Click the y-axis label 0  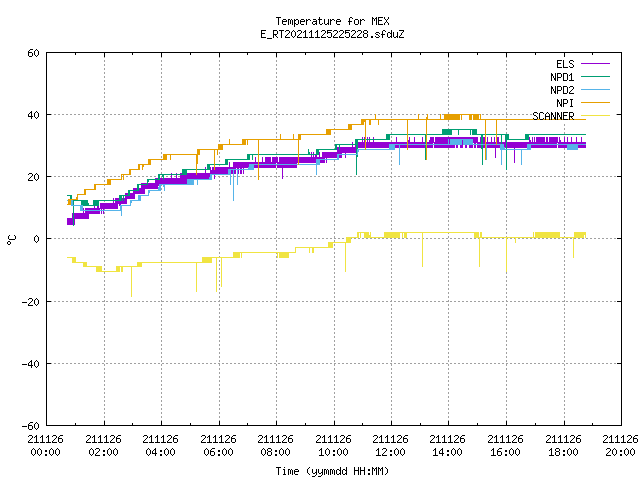tap(37, 239)
